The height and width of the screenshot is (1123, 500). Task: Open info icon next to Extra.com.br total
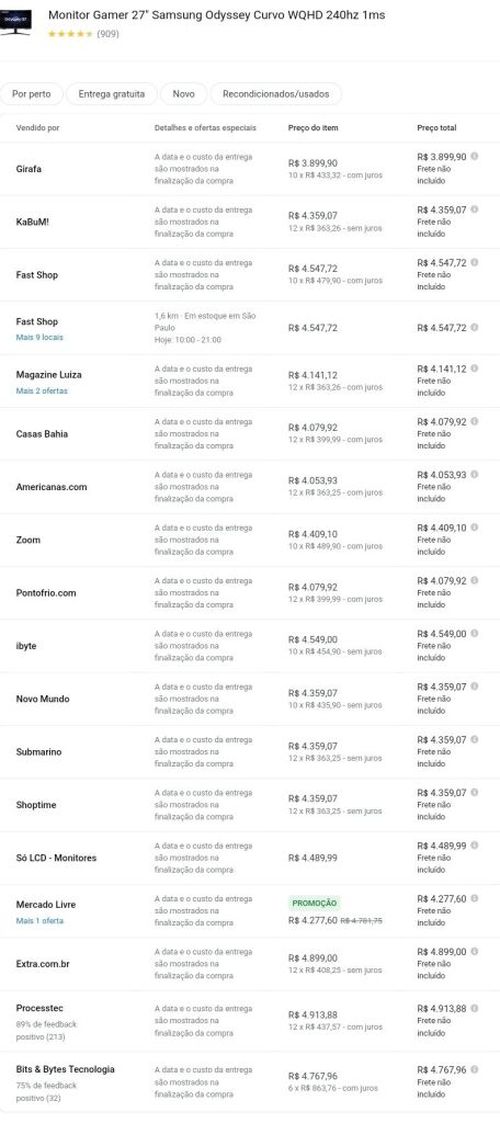point(474,952)
